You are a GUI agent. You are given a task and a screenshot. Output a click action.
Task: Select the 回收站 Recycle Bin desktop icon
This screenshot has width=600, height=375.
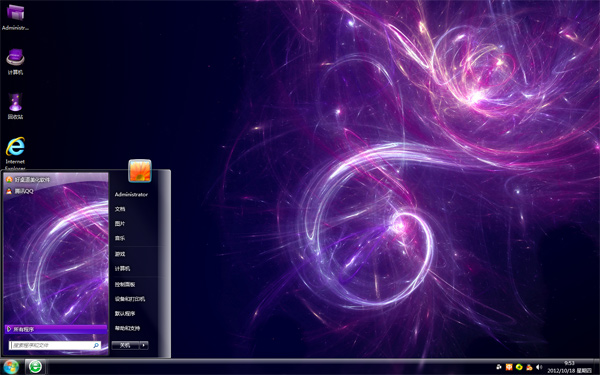click(15, 106)
